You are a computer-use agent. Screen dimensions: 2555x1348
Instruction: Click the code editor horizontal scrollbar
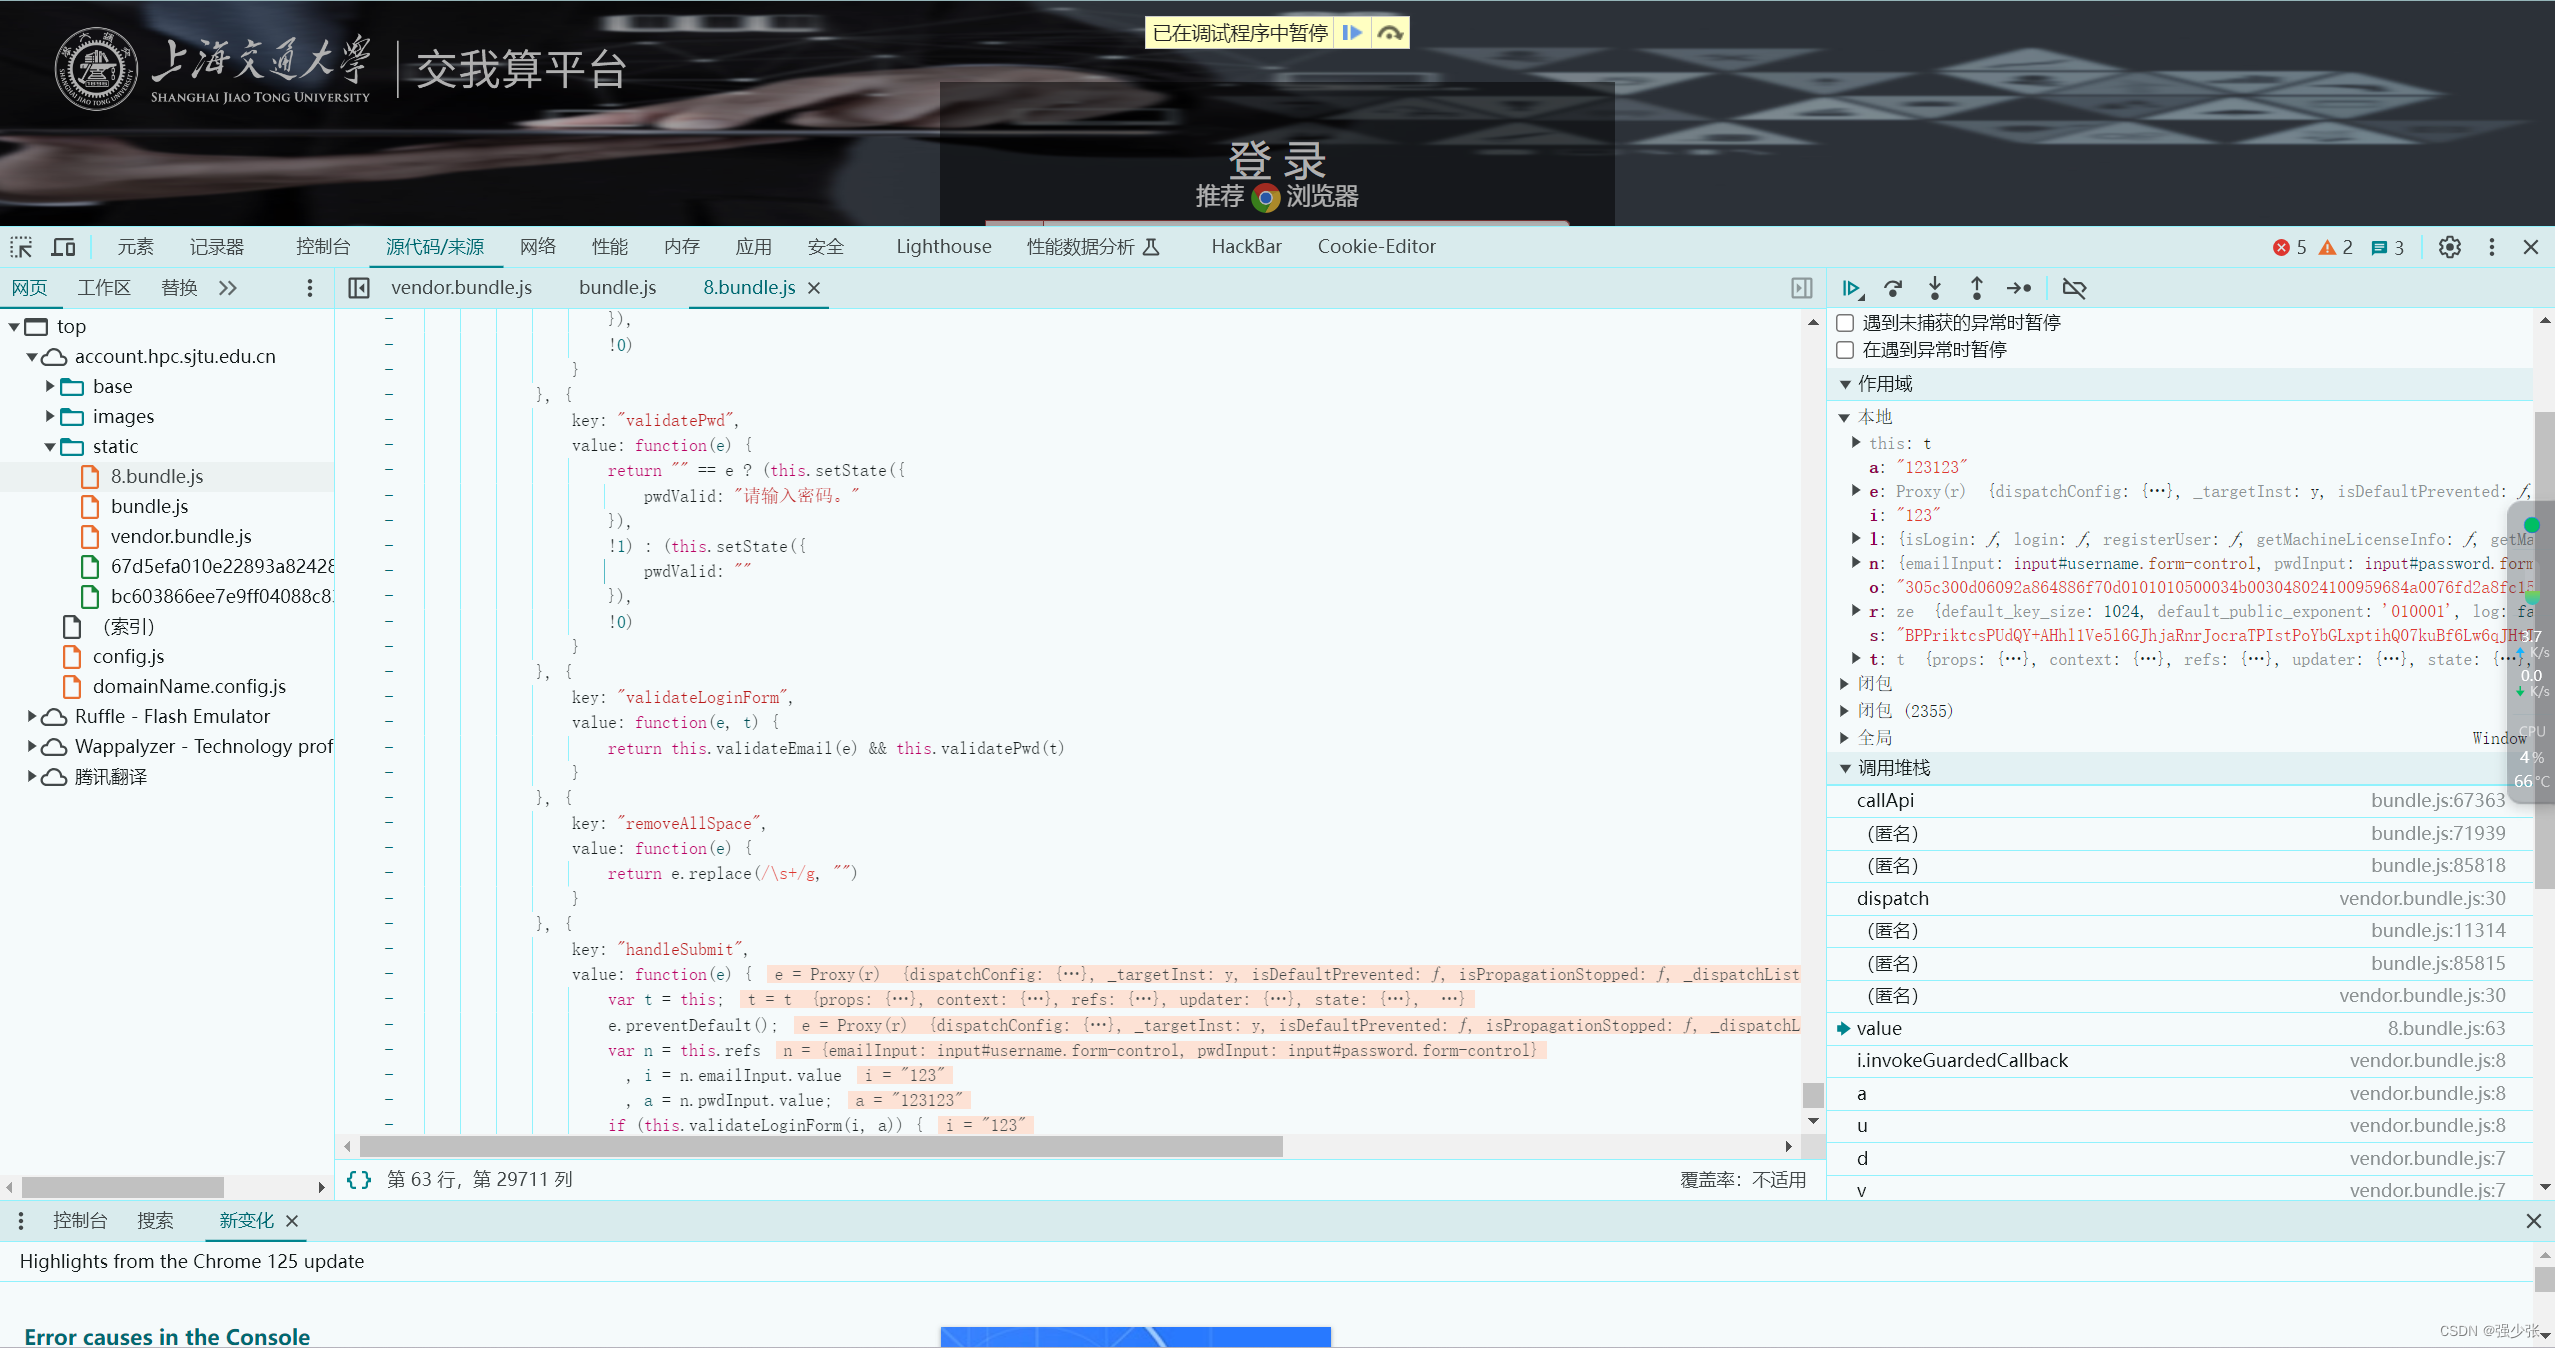click(820, 1146)
